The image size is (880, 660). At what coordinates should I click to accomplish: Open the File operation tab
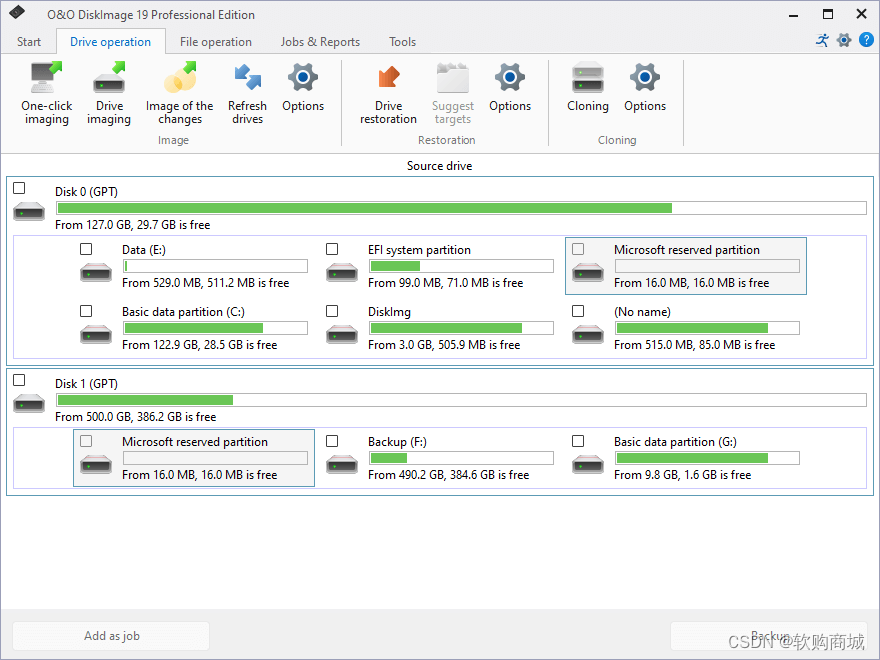click(x=216, y=42)
